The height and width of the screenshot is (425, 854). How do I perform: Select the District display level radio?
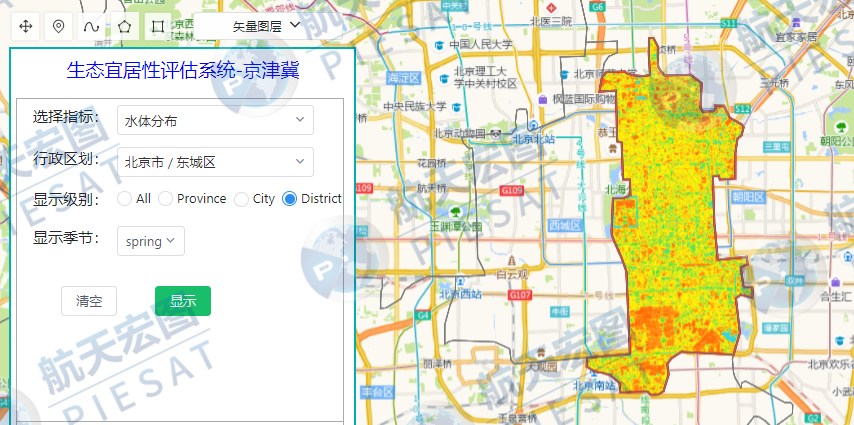click(x=290, y=199)
